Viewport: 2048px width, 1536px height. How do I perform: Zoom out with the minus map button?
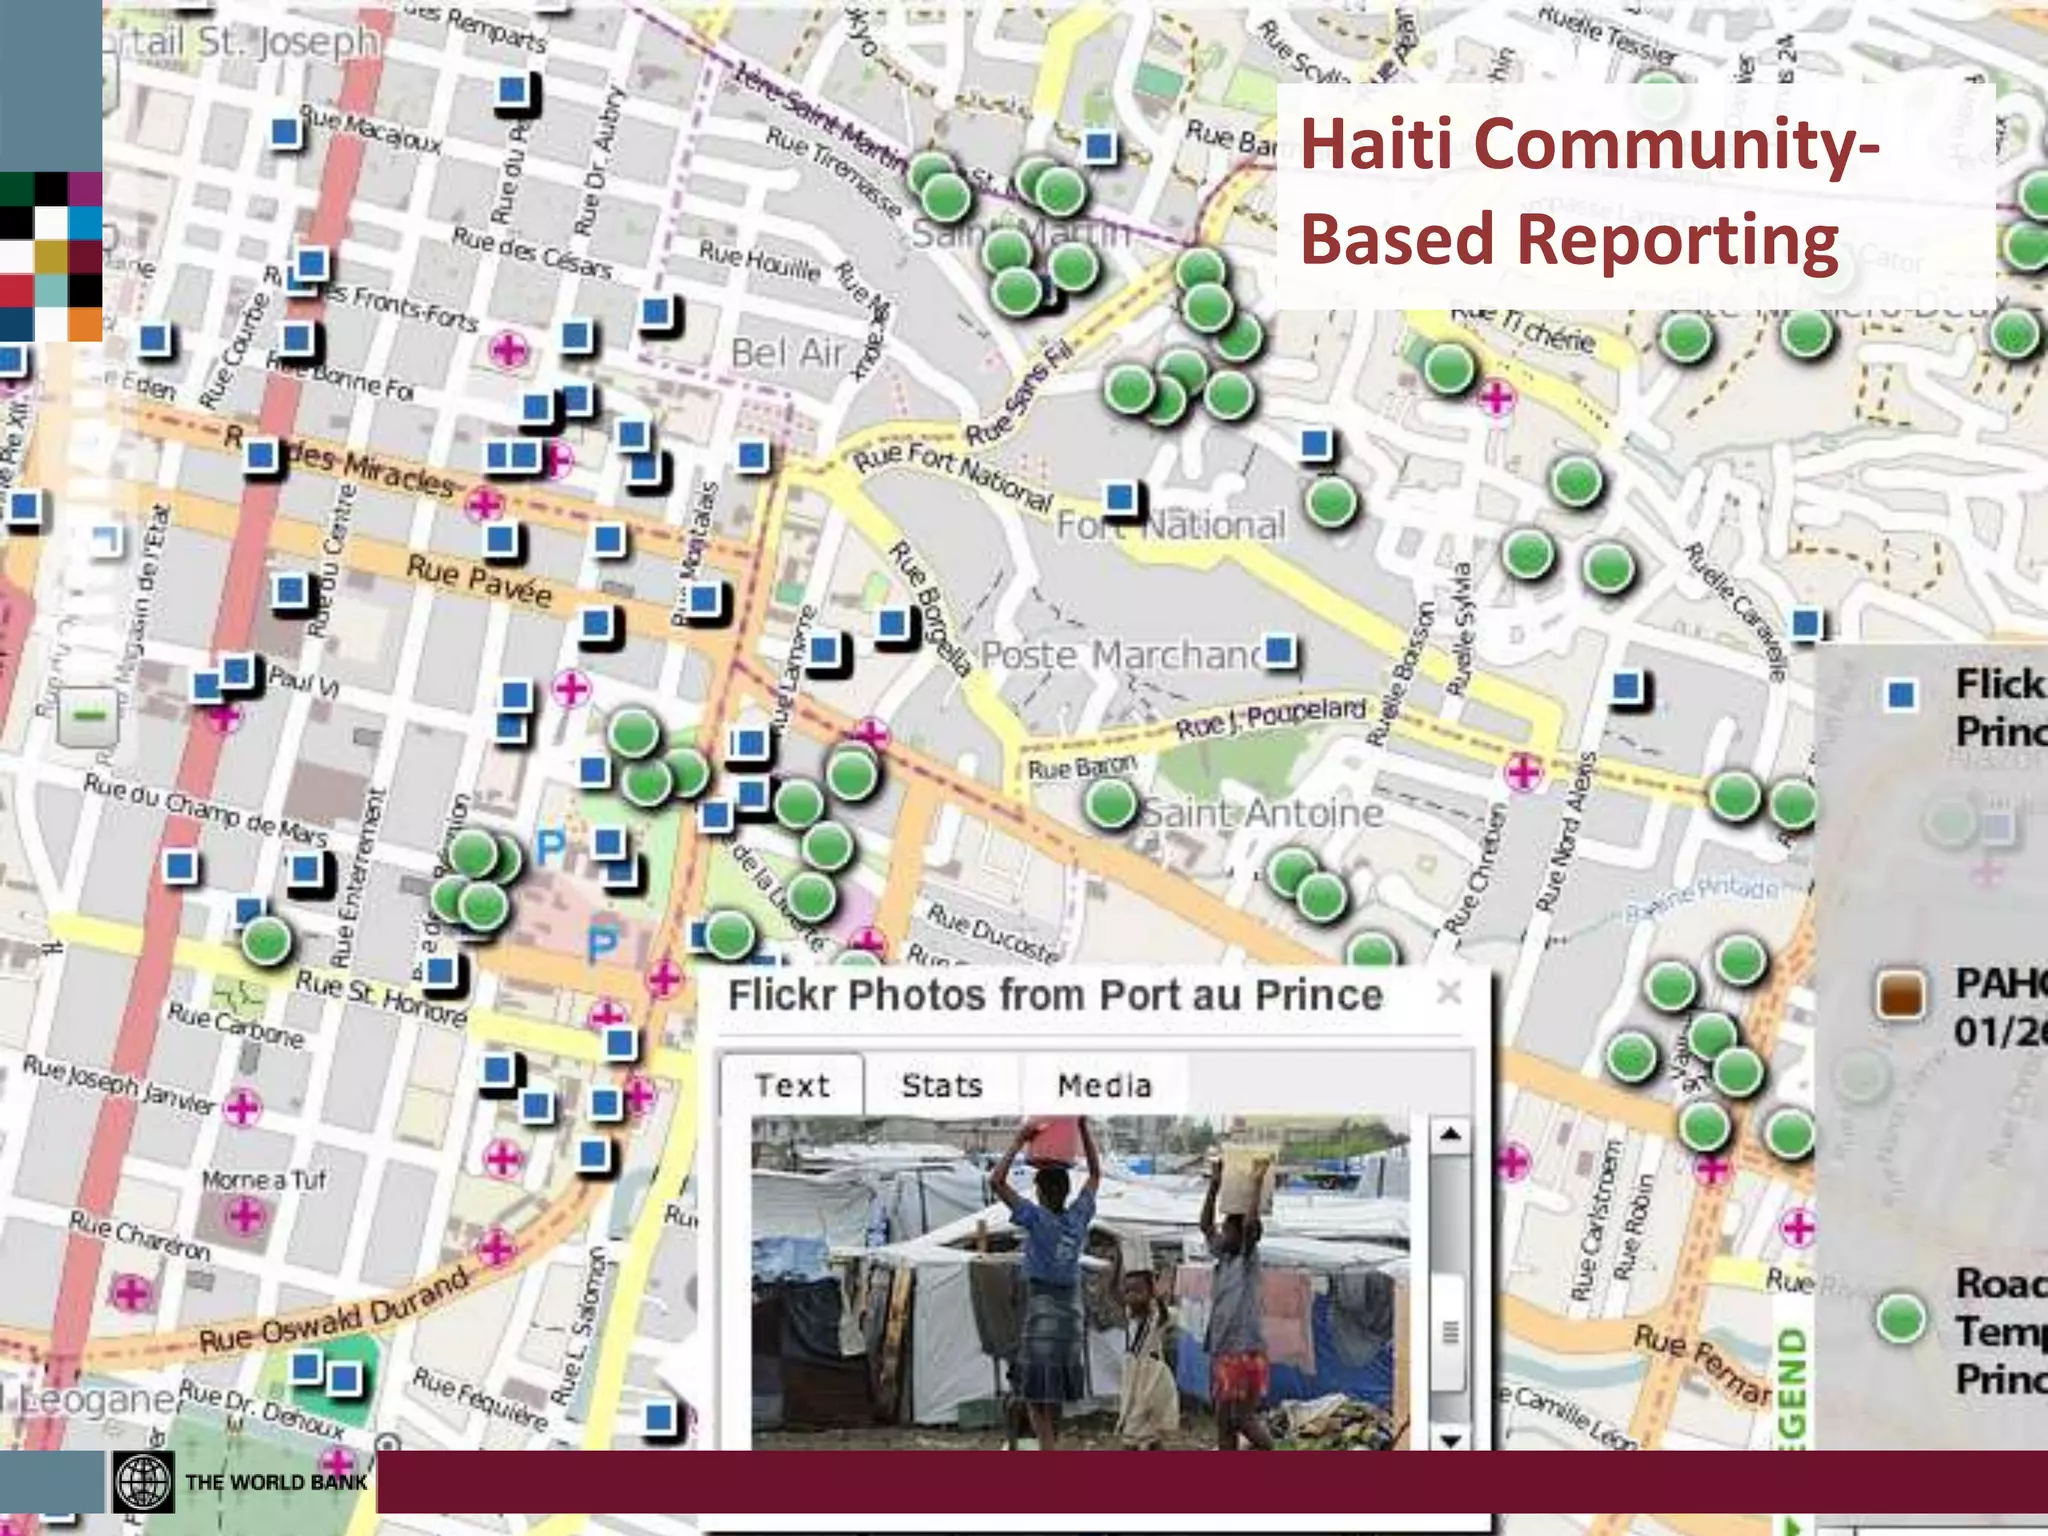[88, 716]
